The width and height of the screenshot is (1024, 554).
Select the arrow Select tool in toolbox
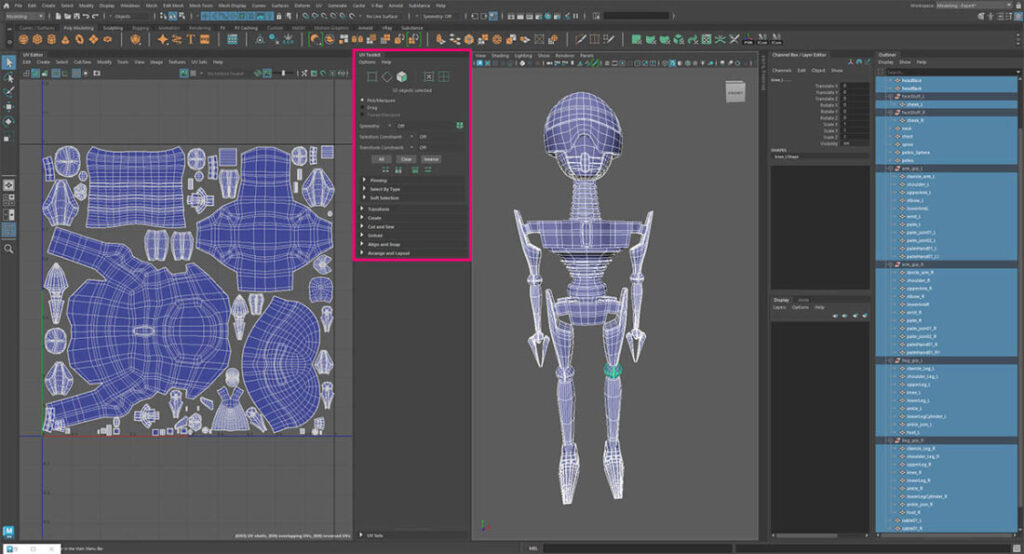pyautogui.click(x=8, y=63)
